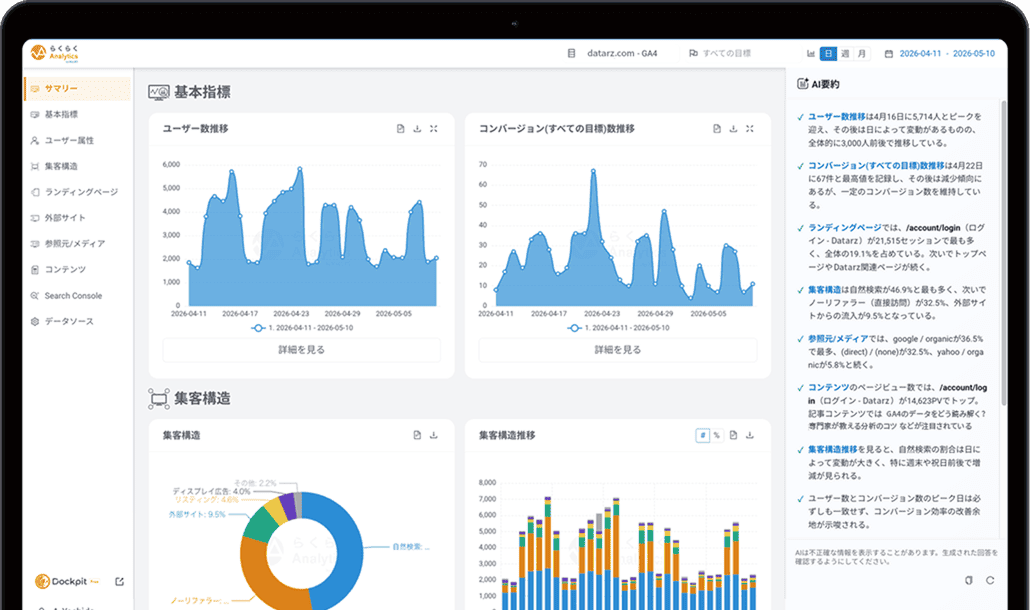This screenshot has width=1030, height=610.
Task: Click the AI要約 panel icon
Action: [802, 83]
